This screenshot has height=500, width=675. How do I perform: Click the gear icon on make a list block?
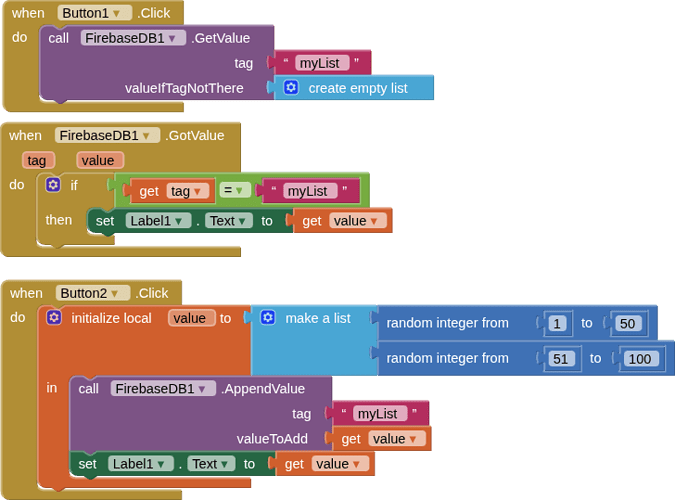pyautogui.click(x=268, y=318)
